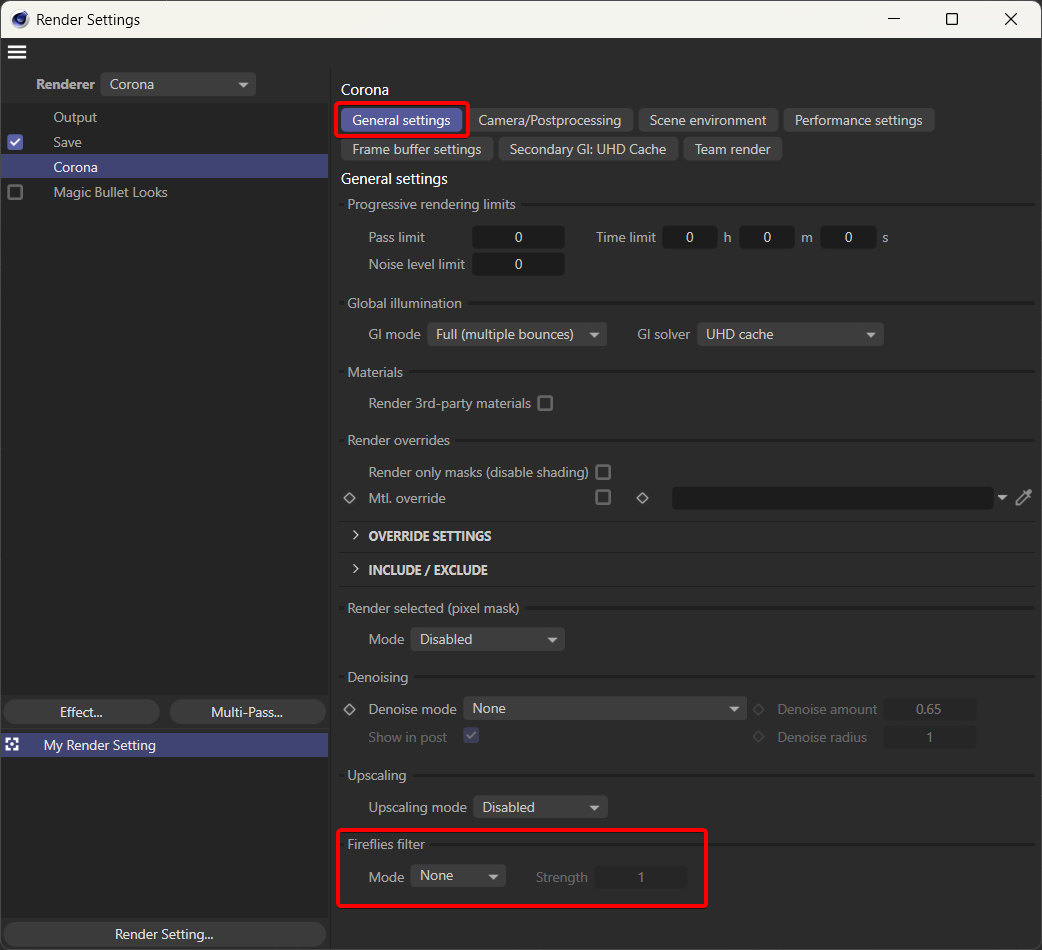Open the GI solver dropdown
Image resolution: width=1042 pixels, height=950 pixels.
click(x=790, y=334)
